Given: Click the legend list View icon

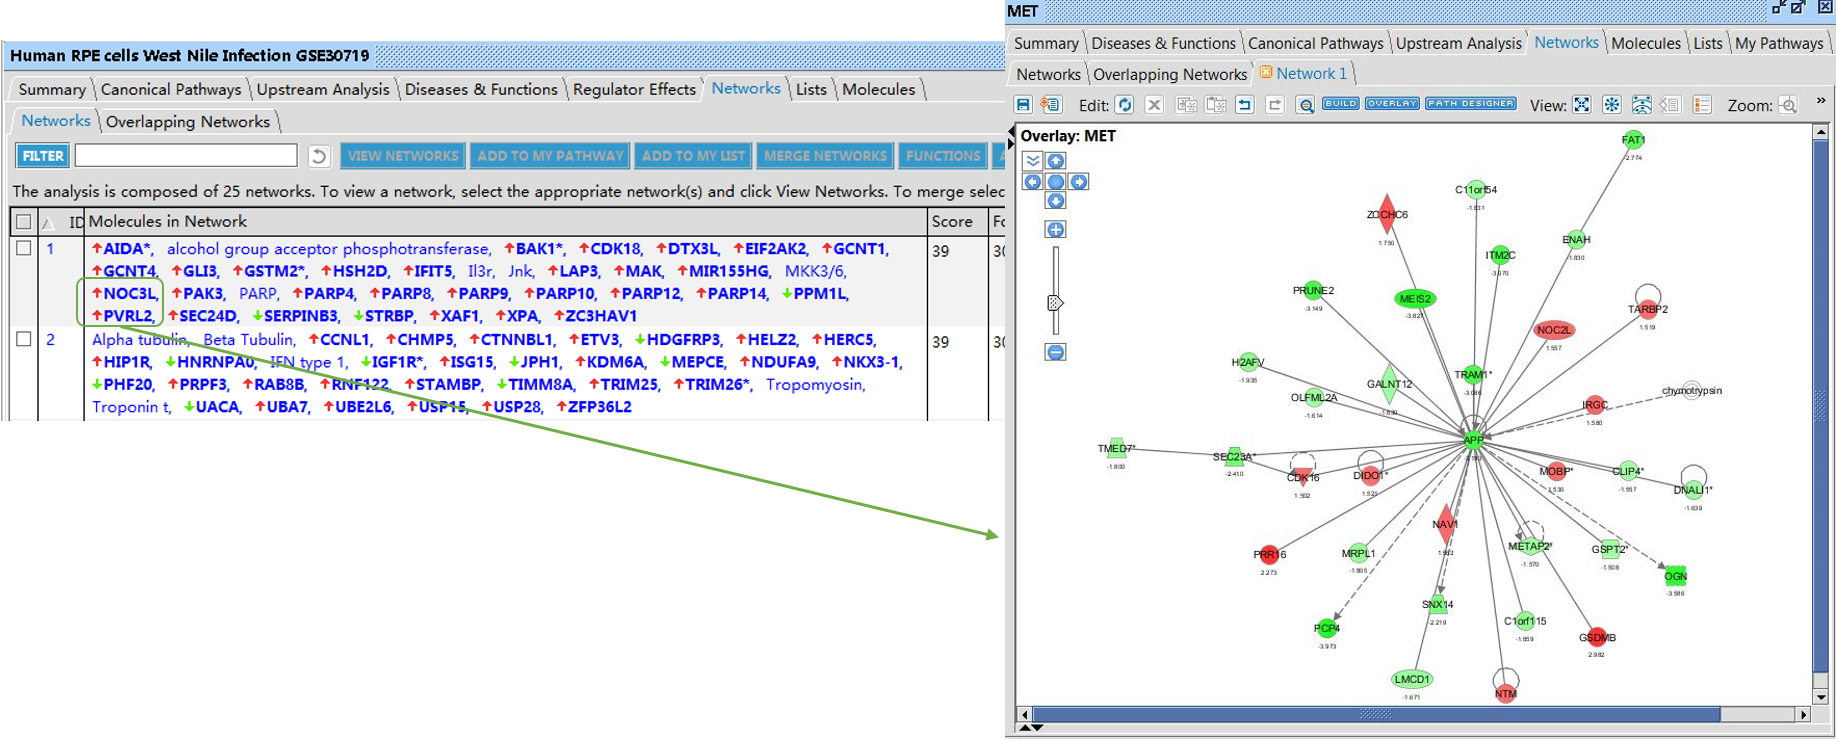Looking at the screenshot, I should pyautogui.click(x=1702, y=105).
